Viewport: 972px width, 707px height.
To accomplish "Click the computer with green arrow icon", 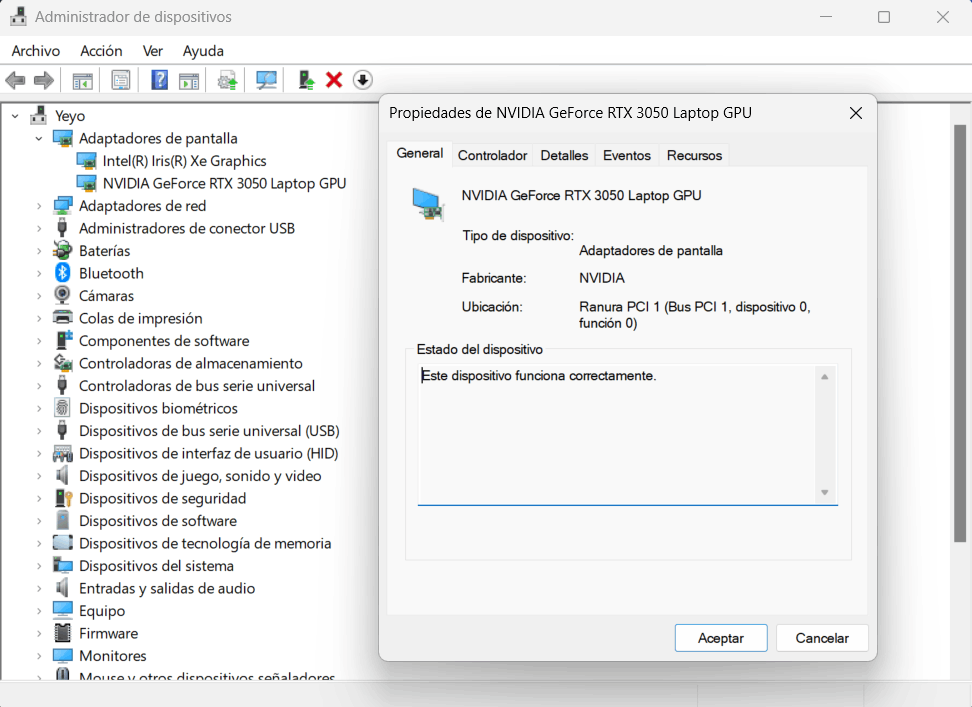I will click(306, 80).
